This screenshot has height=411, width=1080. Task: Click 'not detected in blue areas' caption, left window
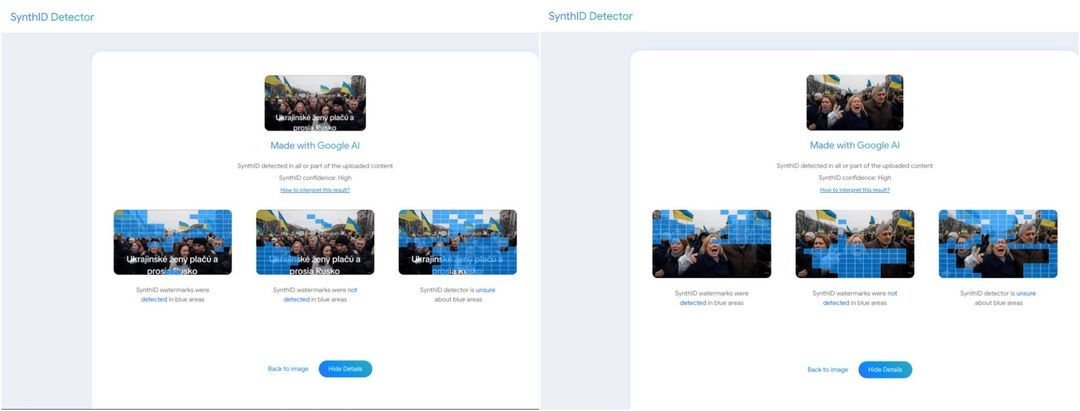[x=315, y=295]
